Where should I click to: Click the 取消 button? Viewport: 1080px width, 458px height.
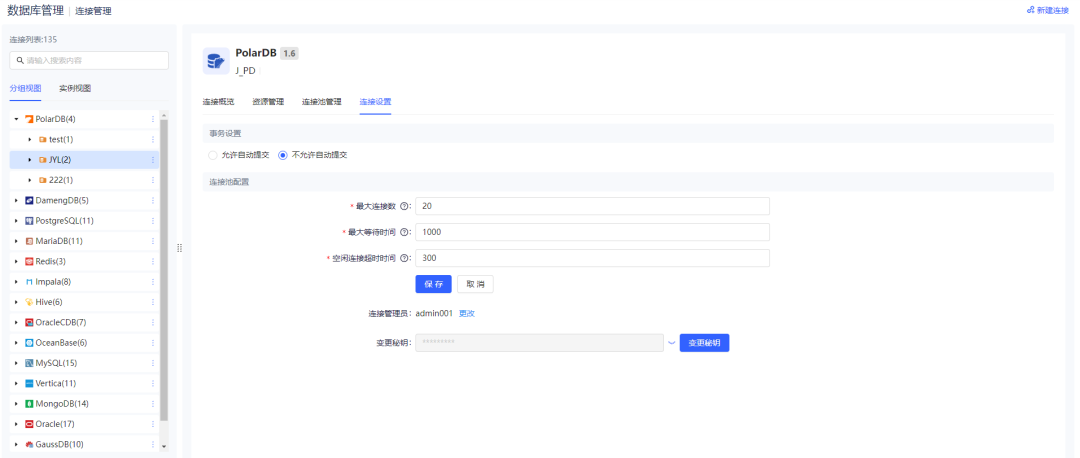point(475,284)
